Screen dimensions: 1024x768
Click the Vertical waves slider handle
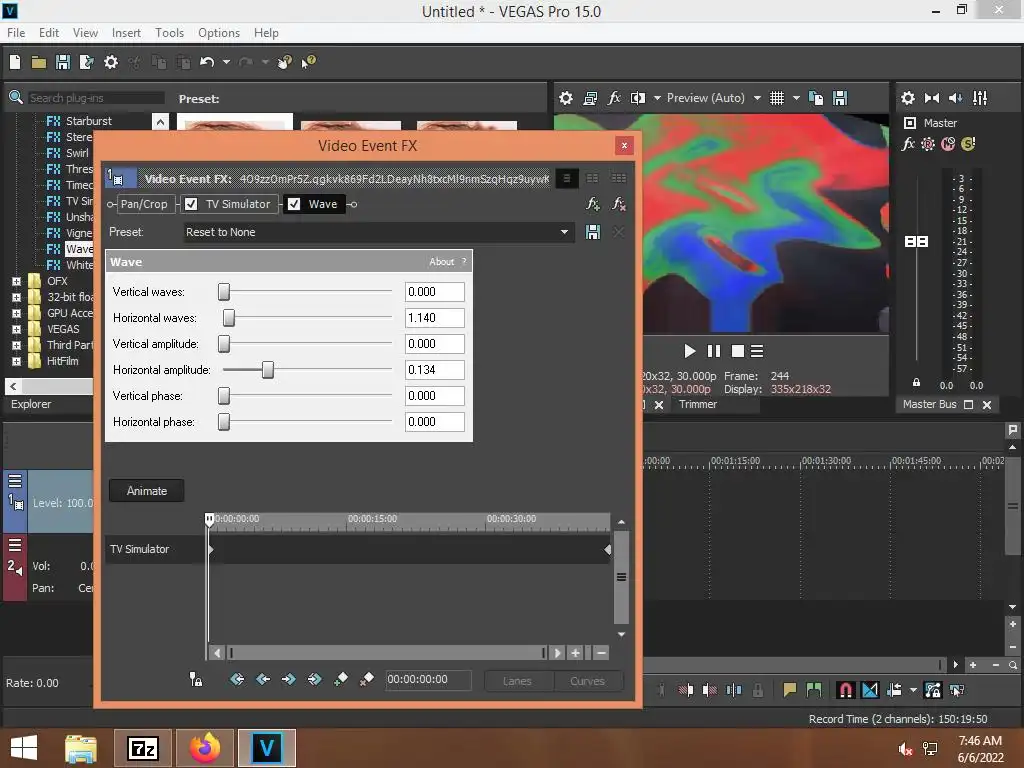point(224,292)
